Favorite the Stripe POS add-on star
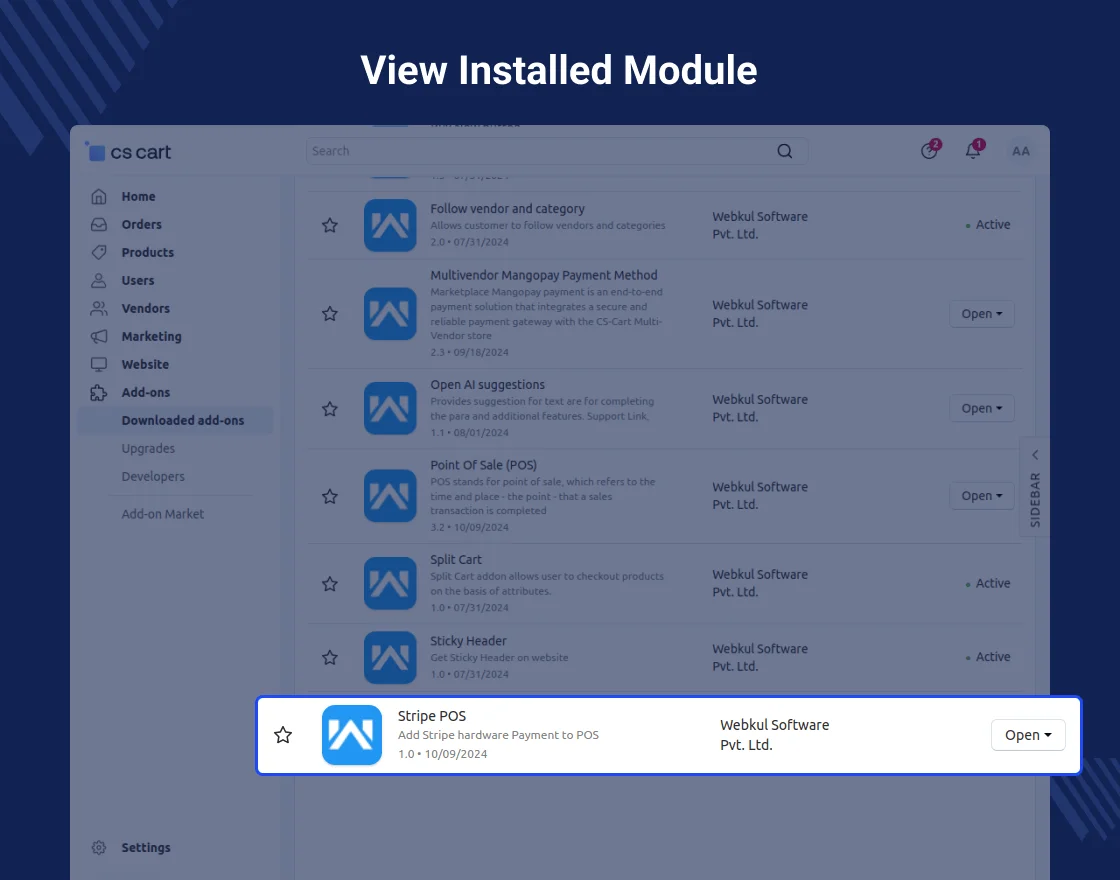 pos(283,735)
